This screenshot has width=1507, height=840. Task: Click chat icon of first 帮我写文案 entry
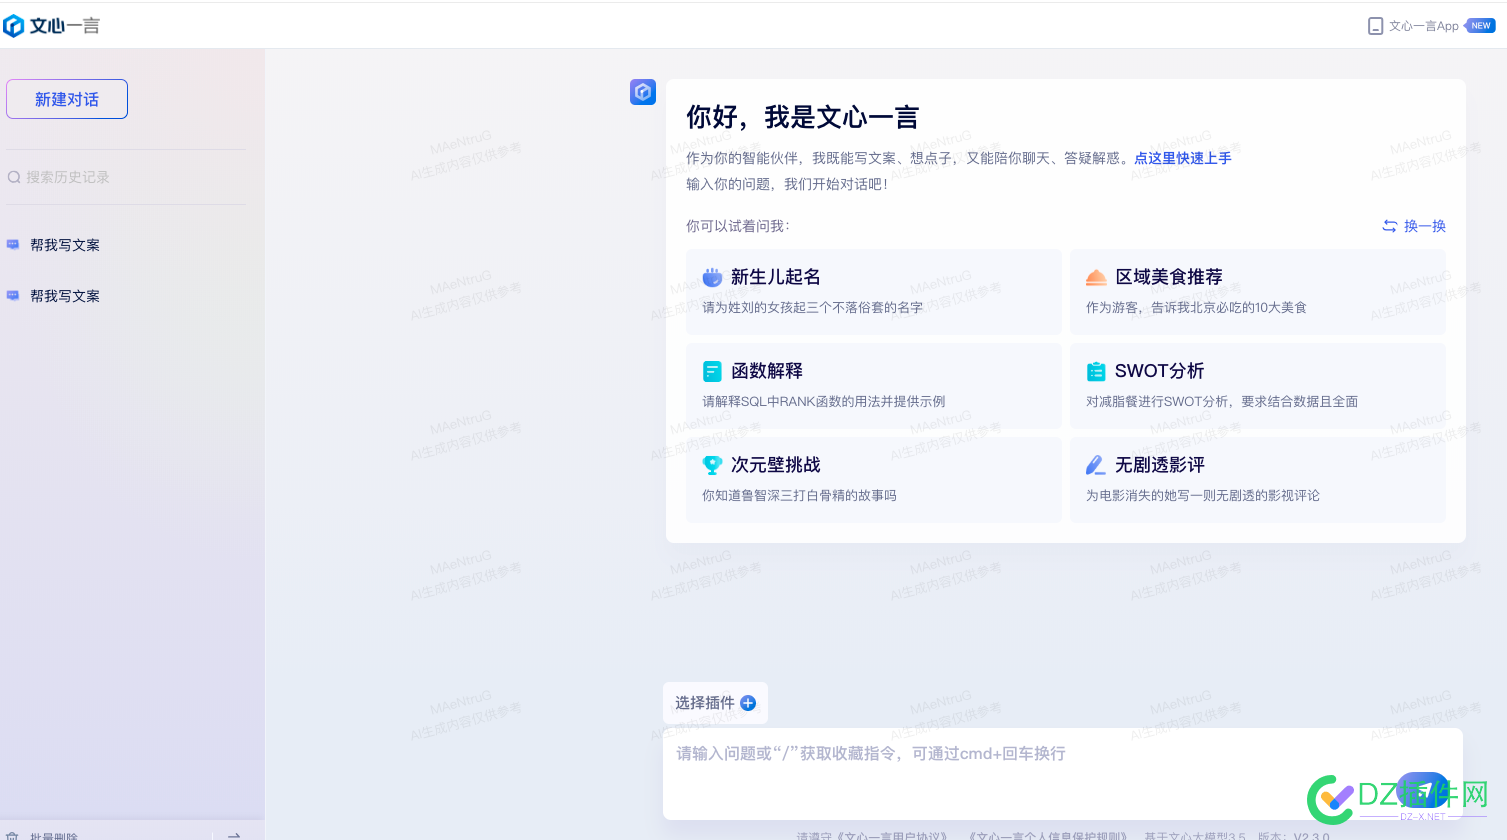[x=13, y=245]
